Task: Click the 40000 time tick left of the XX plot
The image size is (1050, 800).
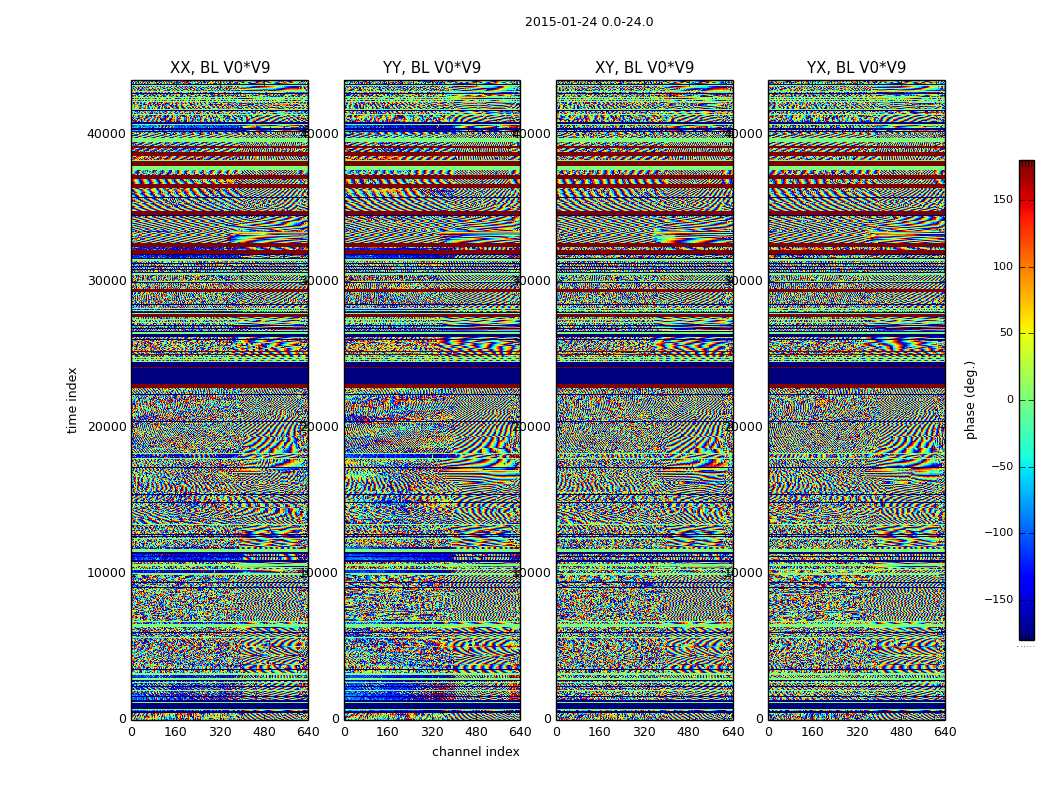Action: (106, 134)
